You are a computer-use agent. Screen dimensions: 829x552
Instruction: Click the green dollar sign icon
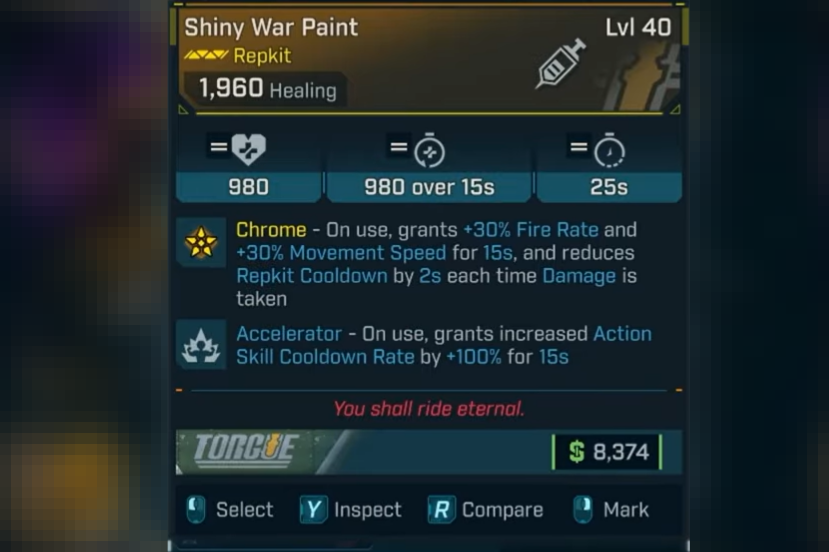coord(577,452)
